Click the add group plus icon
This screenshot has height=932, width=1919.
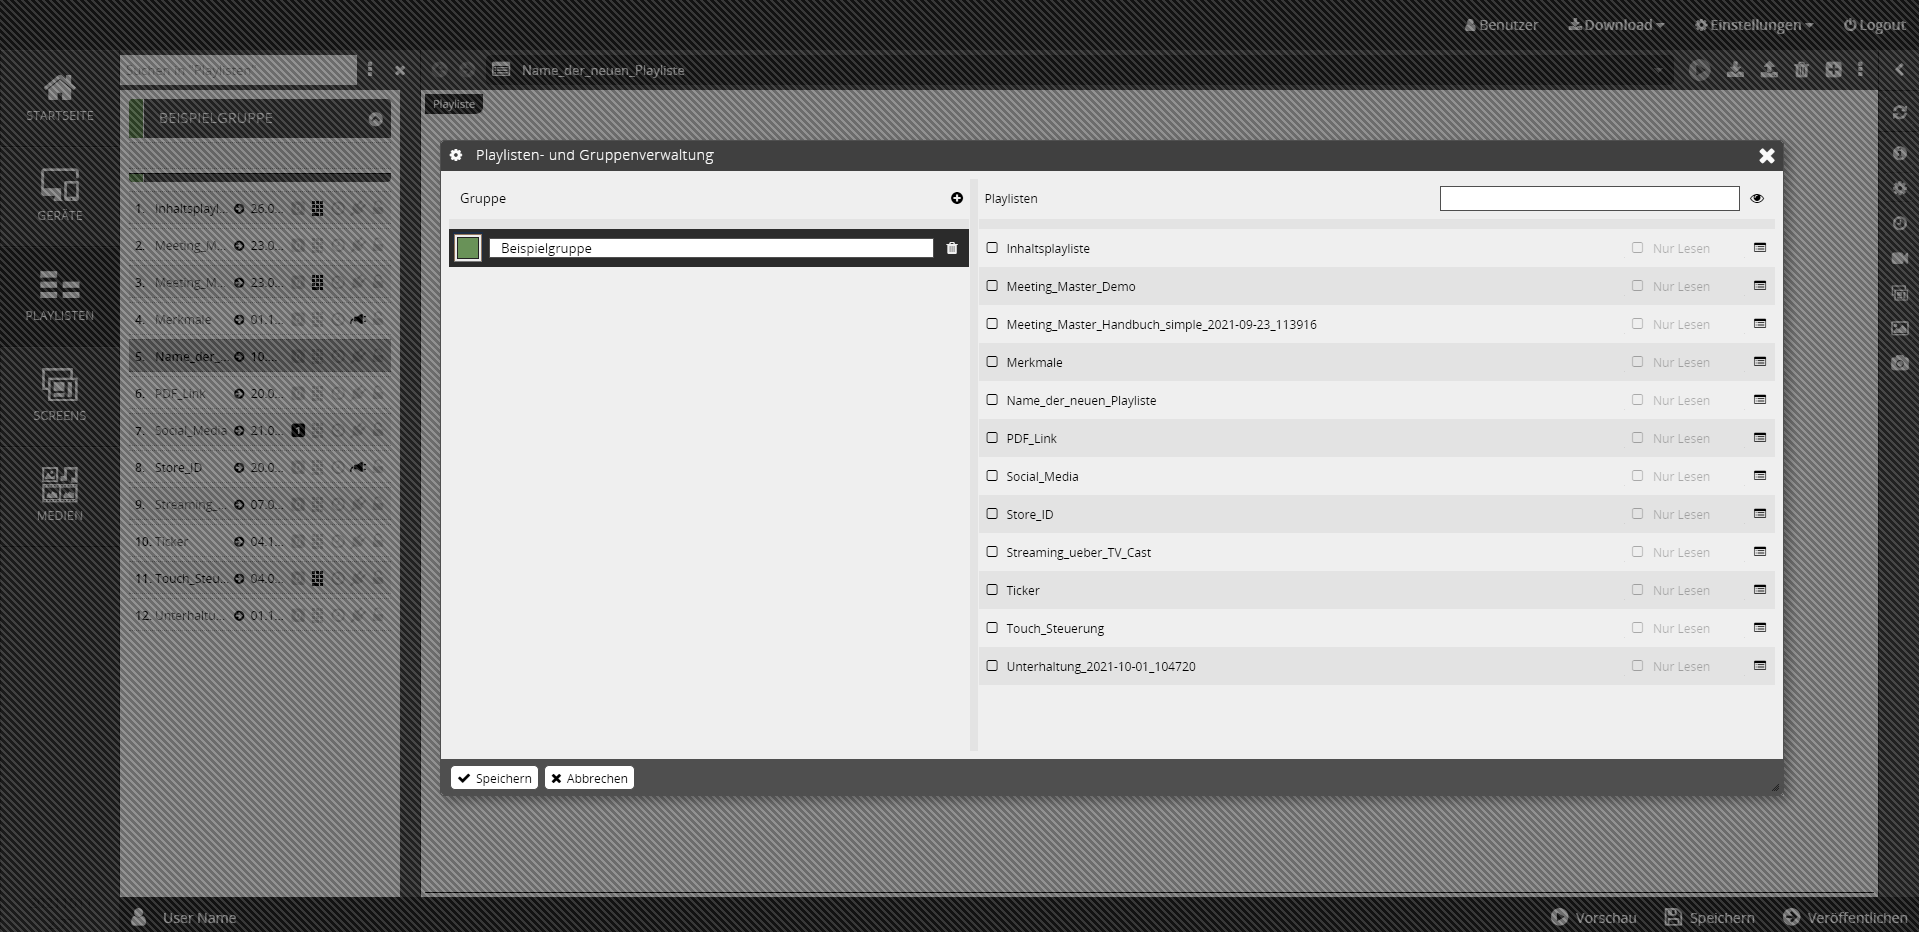coord(957,198)
